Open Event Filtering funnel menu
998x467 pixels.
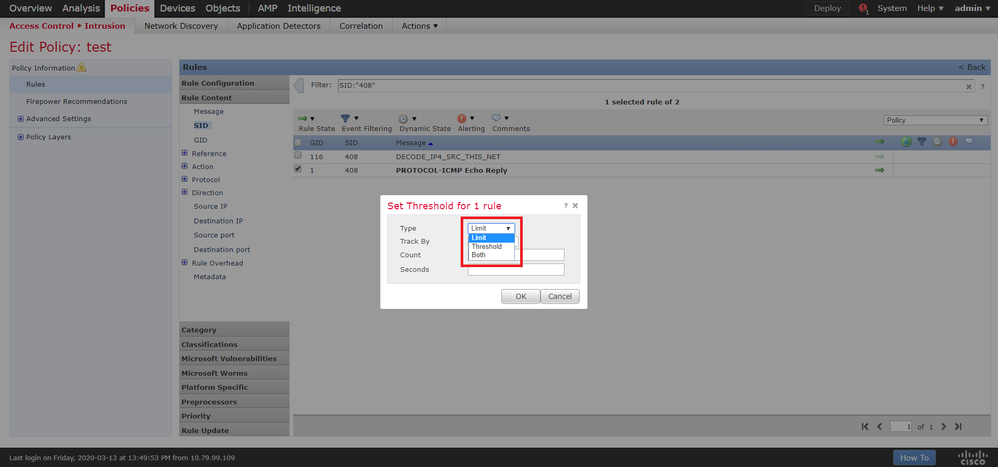tap(349, 118)
